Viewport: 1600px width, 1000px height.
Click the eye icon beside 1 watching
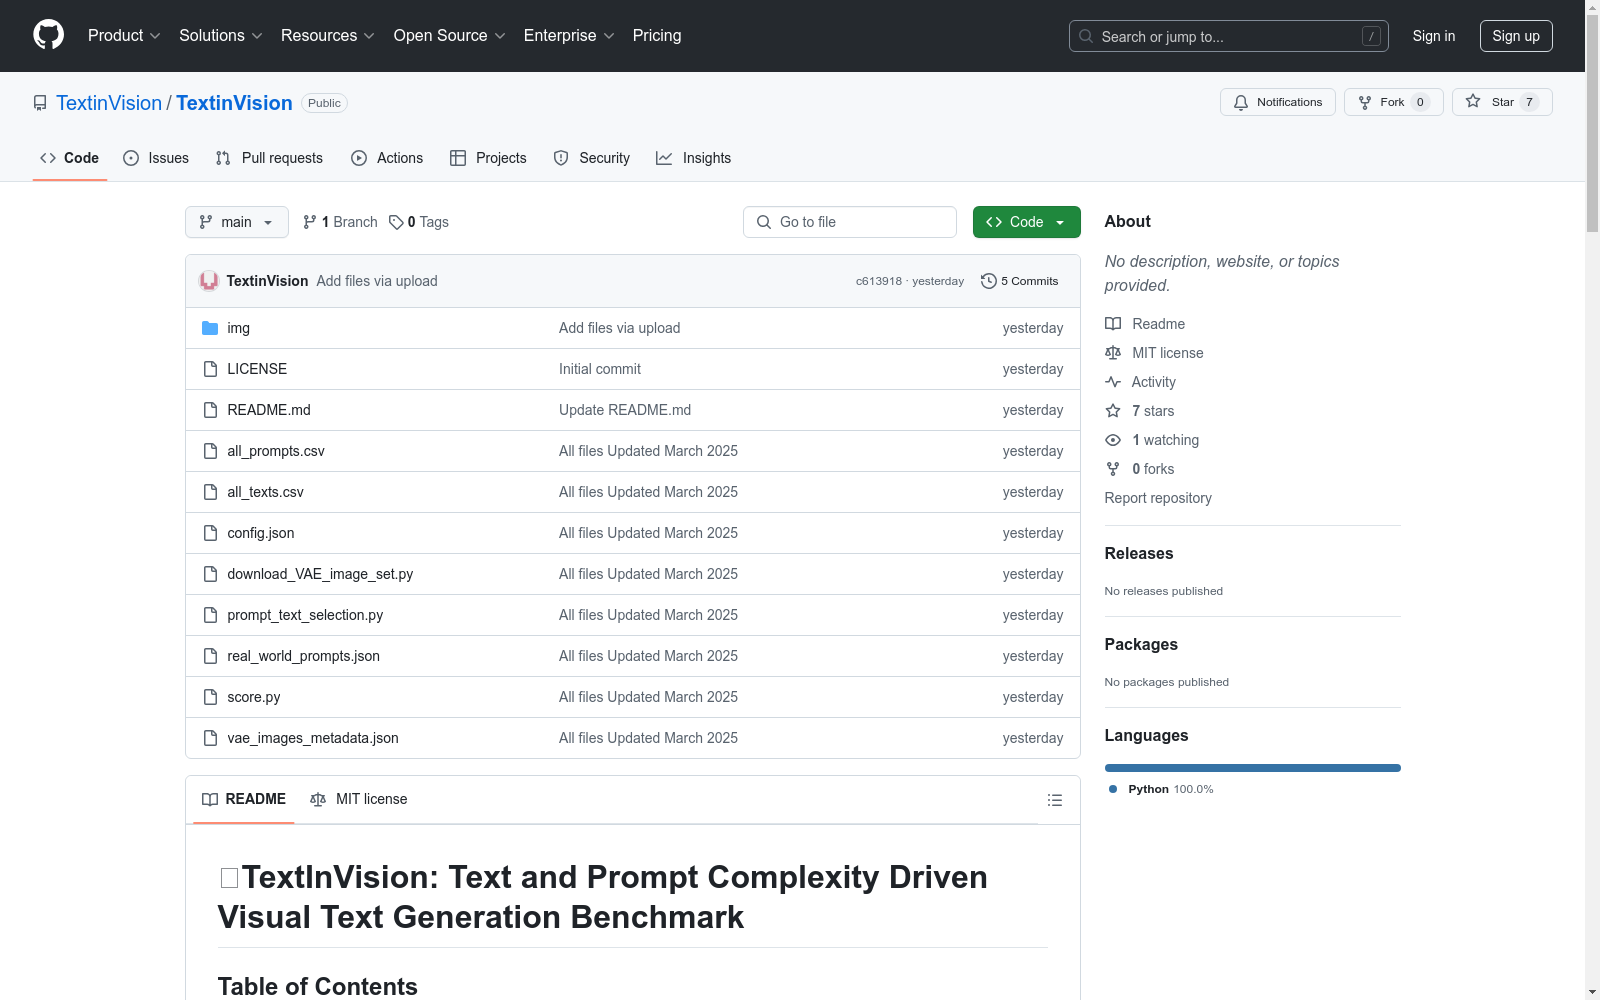(1113, 440)
